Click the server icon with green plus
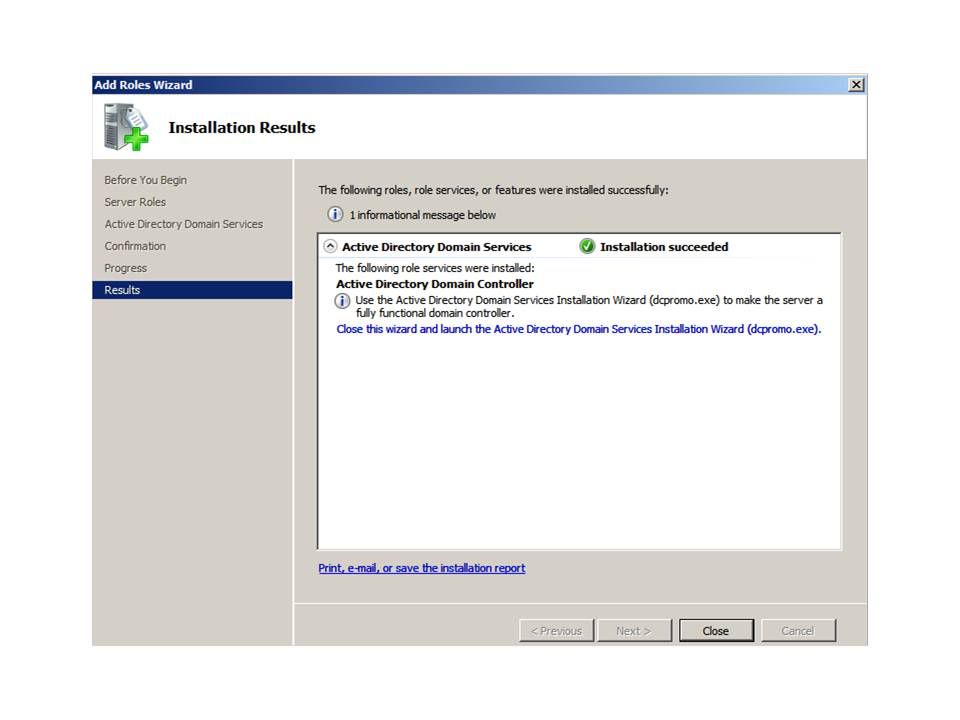This screenshot has height=720, width=960. tap(125, 128)
